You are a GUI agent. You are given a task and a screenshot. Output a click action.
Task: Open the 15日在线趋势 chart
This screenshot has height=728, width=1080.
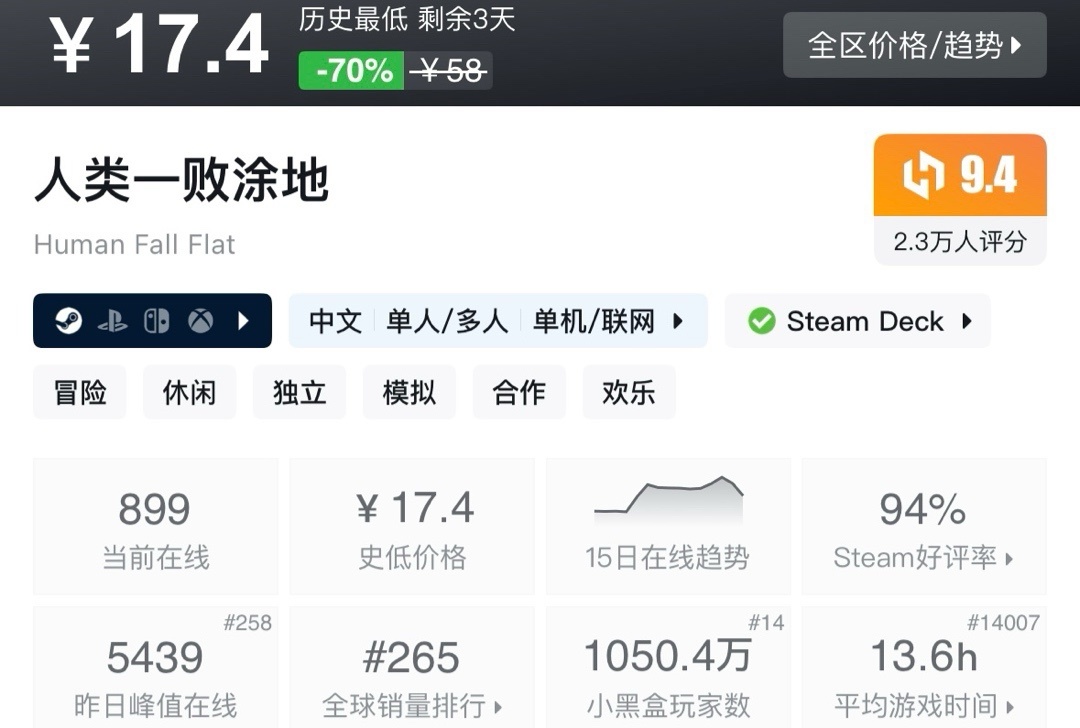coord(668,526)
